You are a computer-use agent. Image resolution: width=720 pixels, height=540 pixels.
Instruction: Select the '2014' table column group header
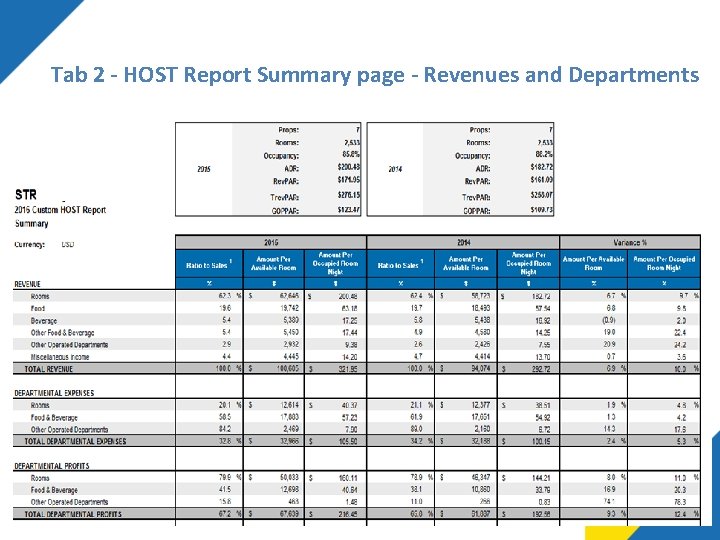[x=463, y=242]
